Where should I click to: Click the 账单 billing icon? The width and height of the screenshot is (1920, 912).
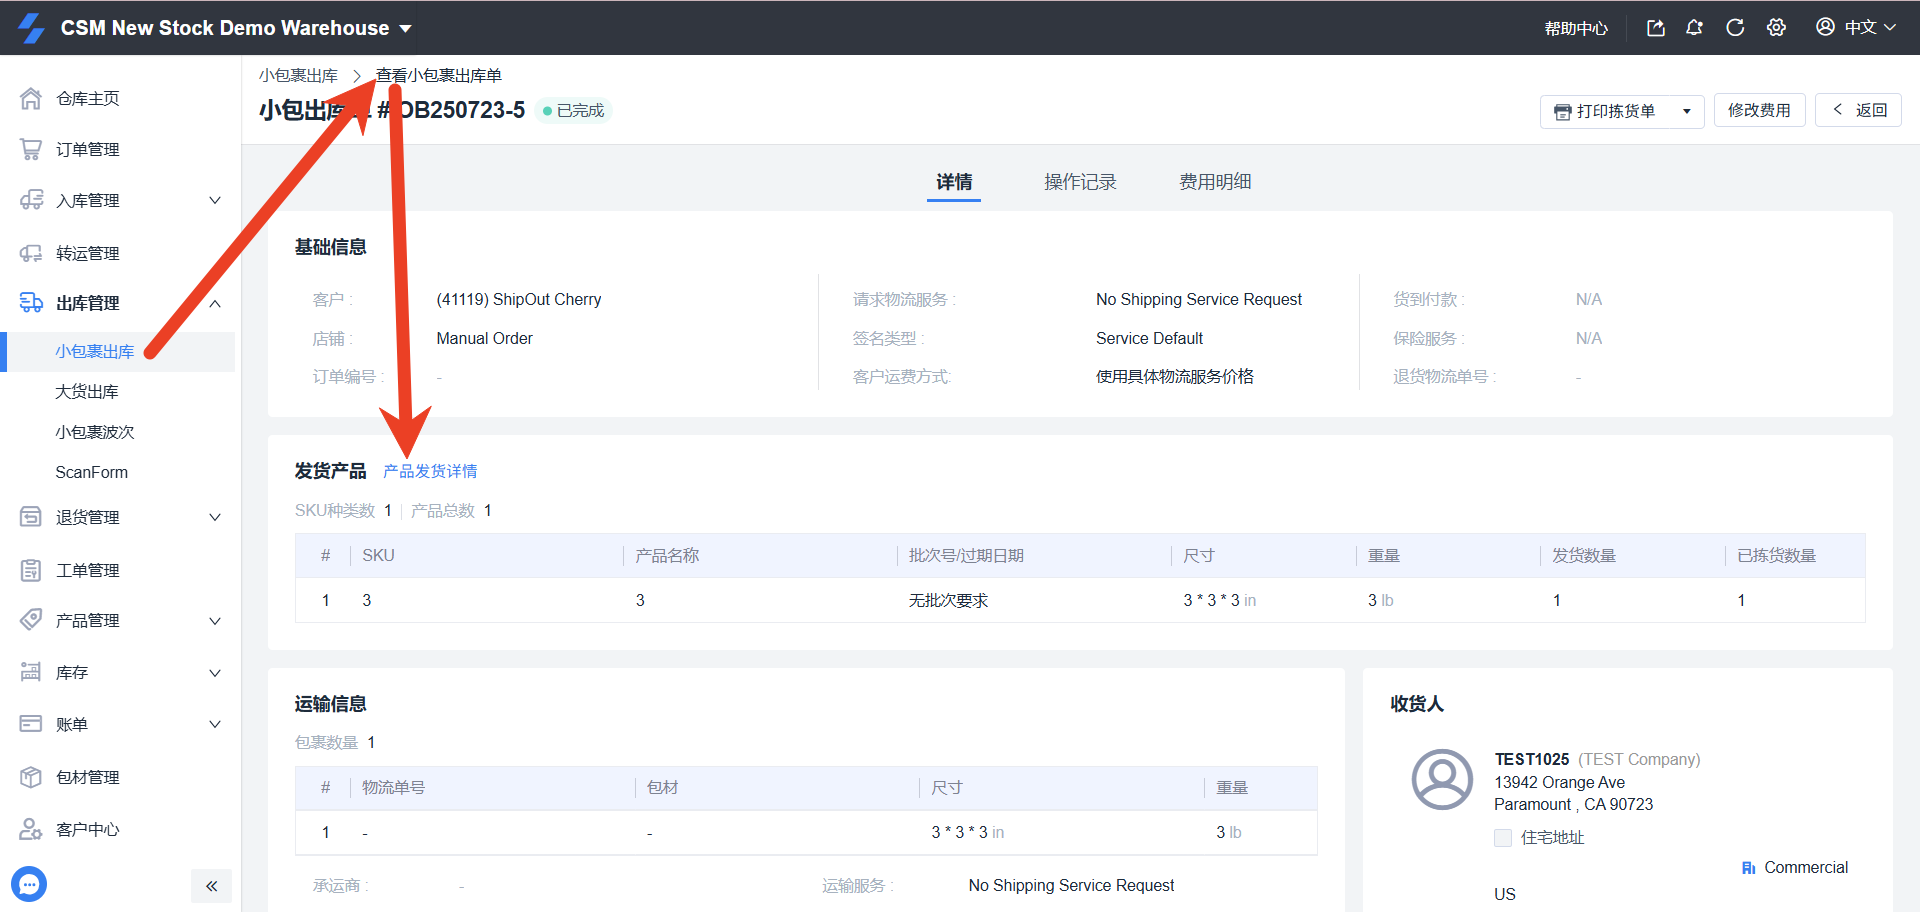(x=31, y=724)
